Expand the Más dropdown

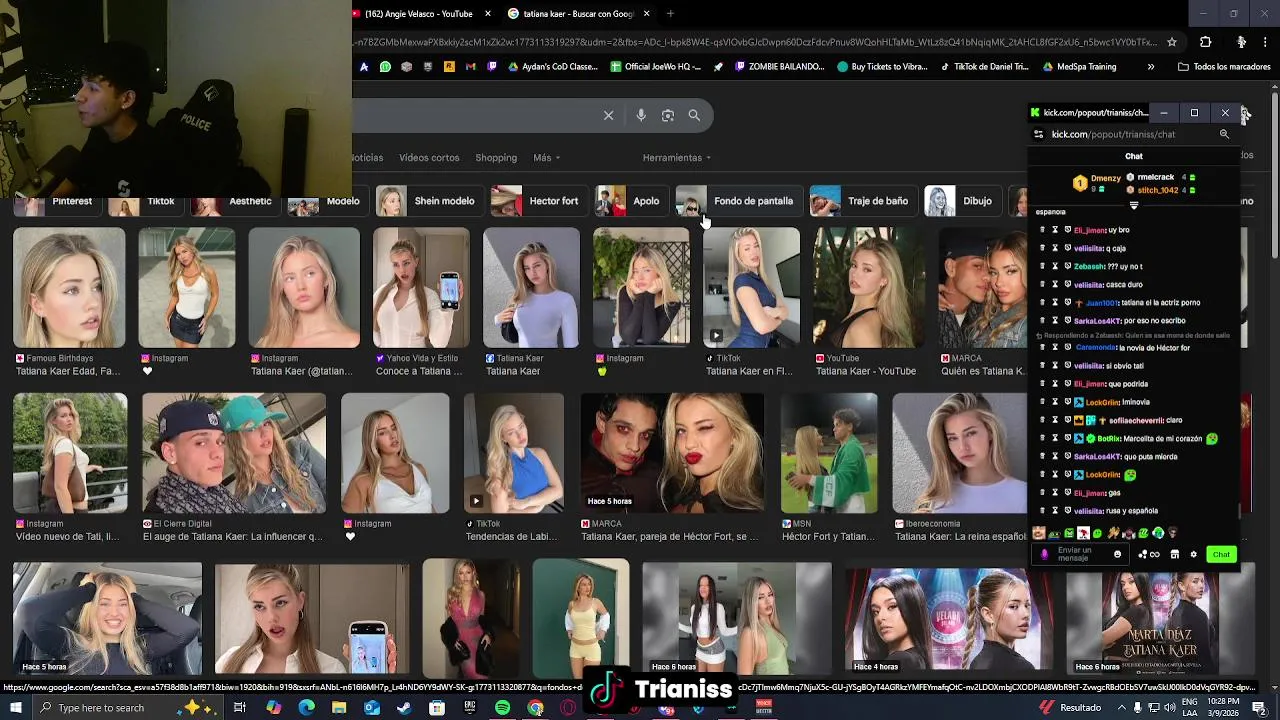[546, 158]
